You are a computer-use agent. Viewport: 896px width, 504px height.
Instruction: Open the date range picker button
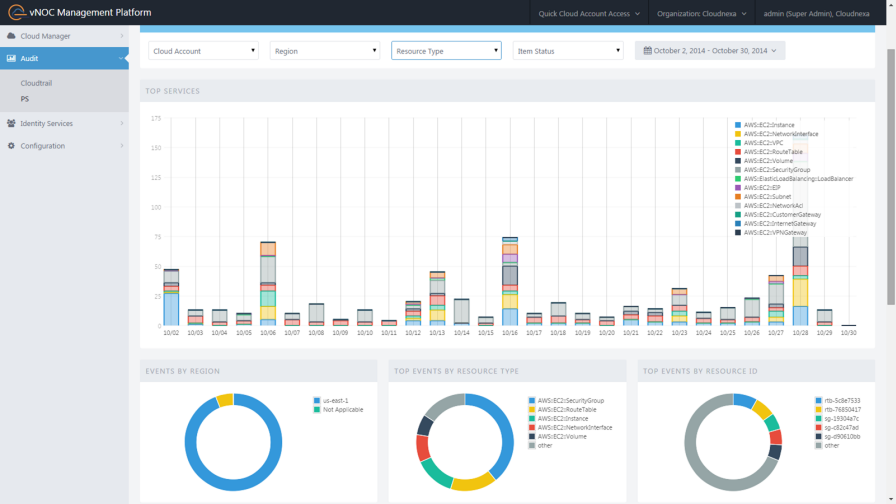point(710,50)
